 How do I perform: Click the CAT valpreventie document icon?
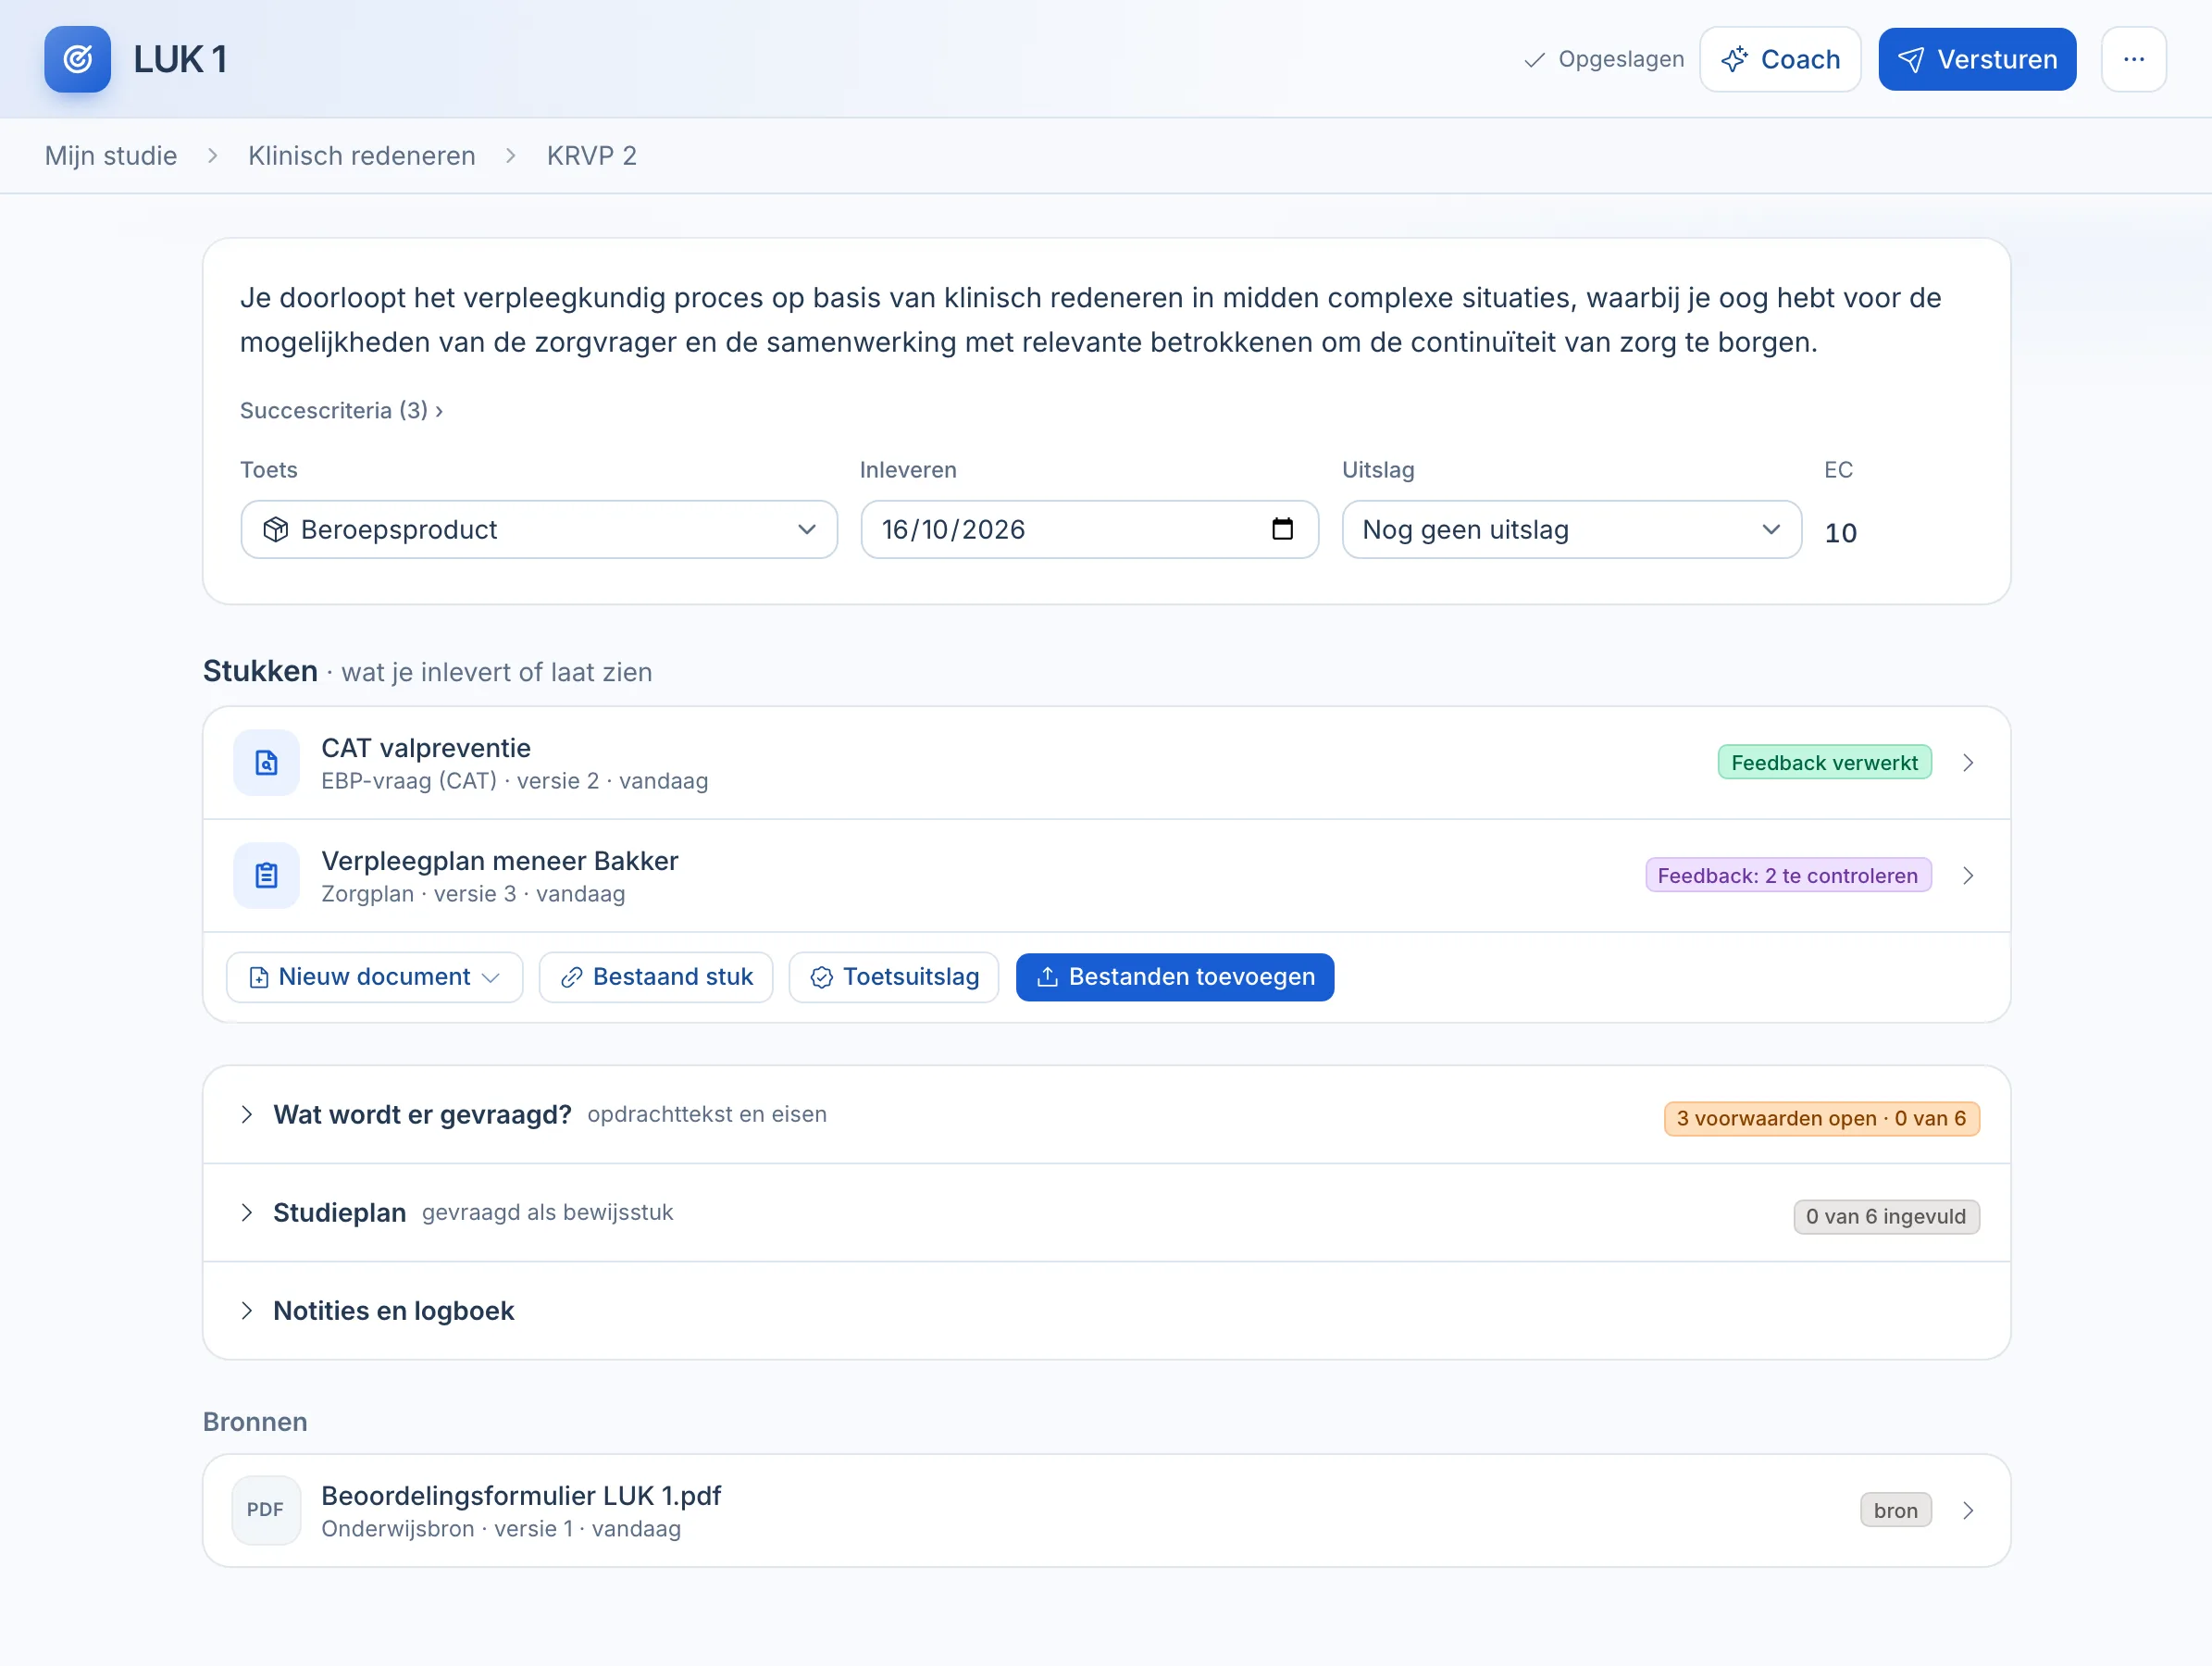pyautogui.click(x=266, y=763)
